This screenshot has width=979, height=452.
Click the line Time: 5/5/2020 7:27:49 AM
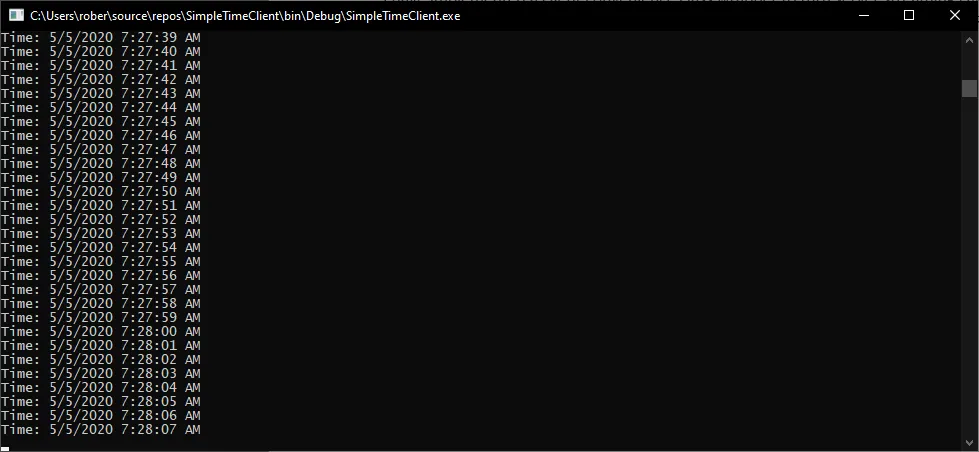101,177
